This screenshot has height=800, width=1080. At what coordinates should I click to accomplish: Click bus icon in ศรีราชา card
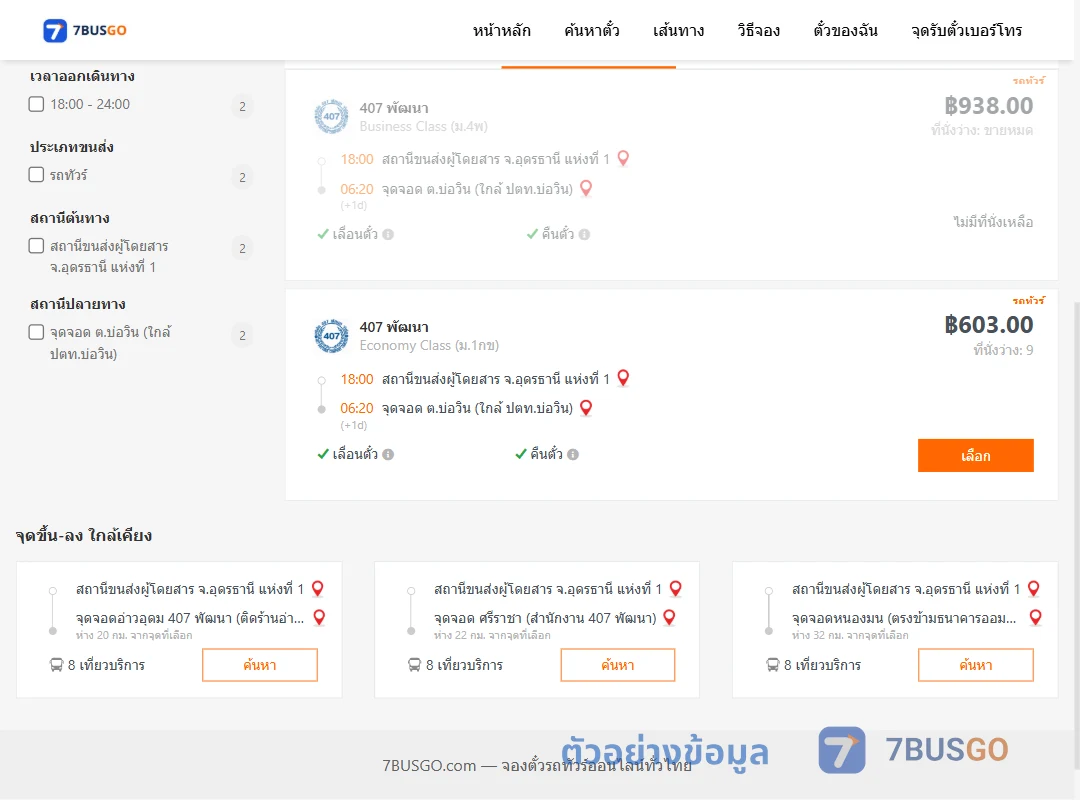point(414,665)
